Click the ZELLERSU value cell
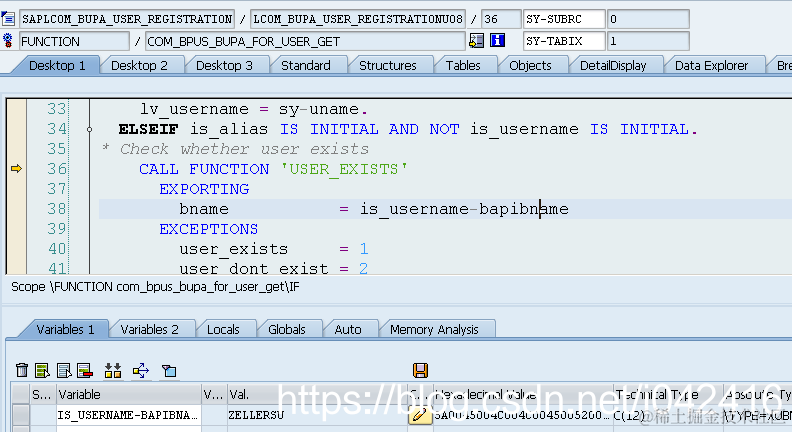 click(316, 415)
